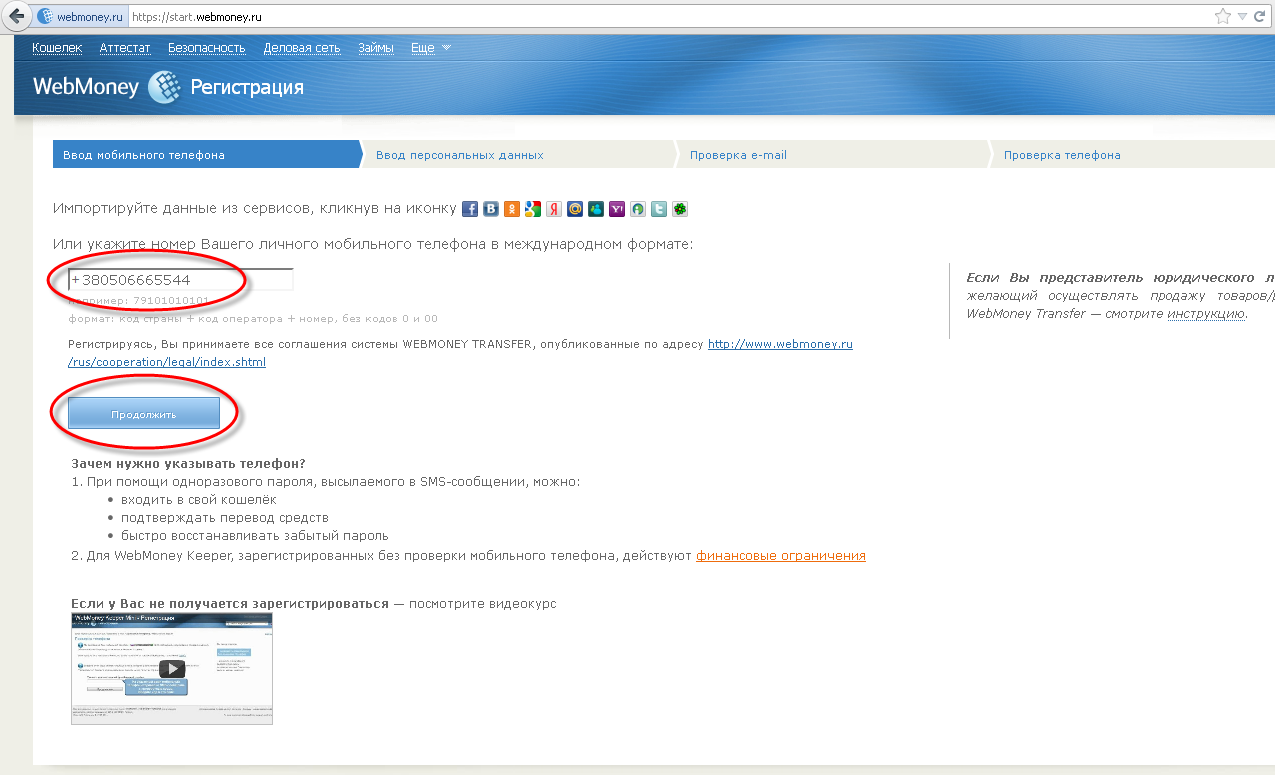Open the инструкцию link

point(1206,314)
